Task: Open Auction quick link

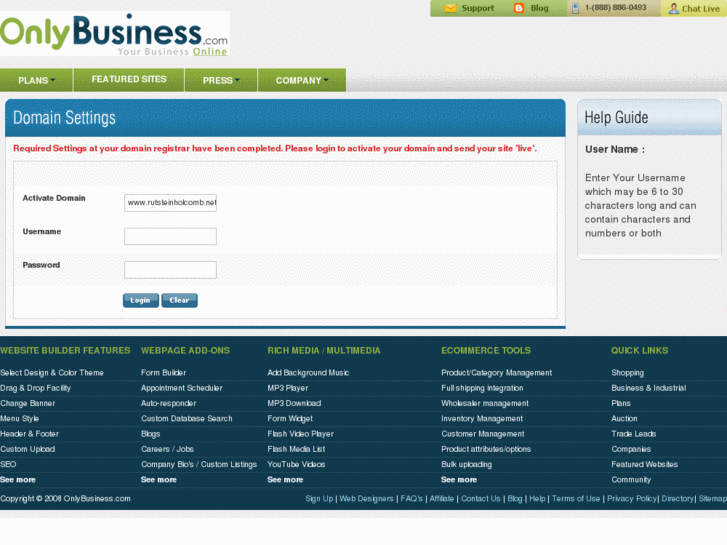Action: point(625,419)
